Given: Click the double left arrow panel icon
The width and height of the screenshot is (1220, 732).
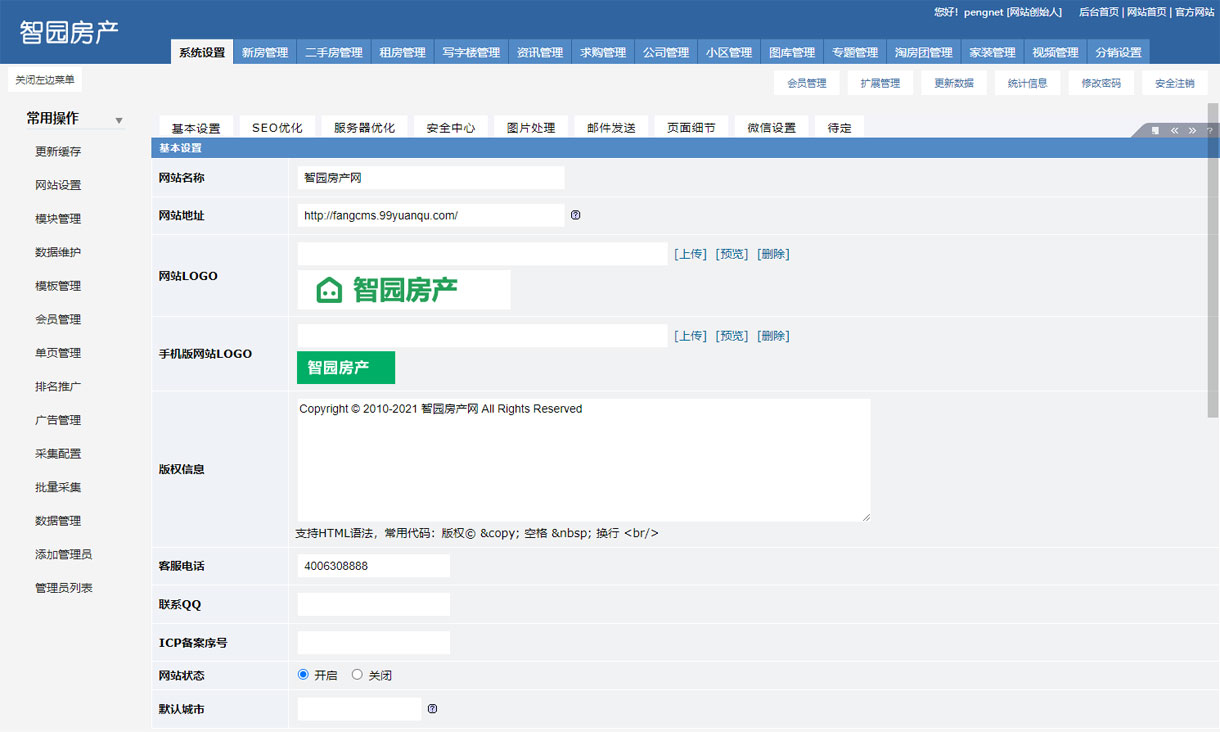Looking at the screenshot, I should click(x=1174, y=131).
